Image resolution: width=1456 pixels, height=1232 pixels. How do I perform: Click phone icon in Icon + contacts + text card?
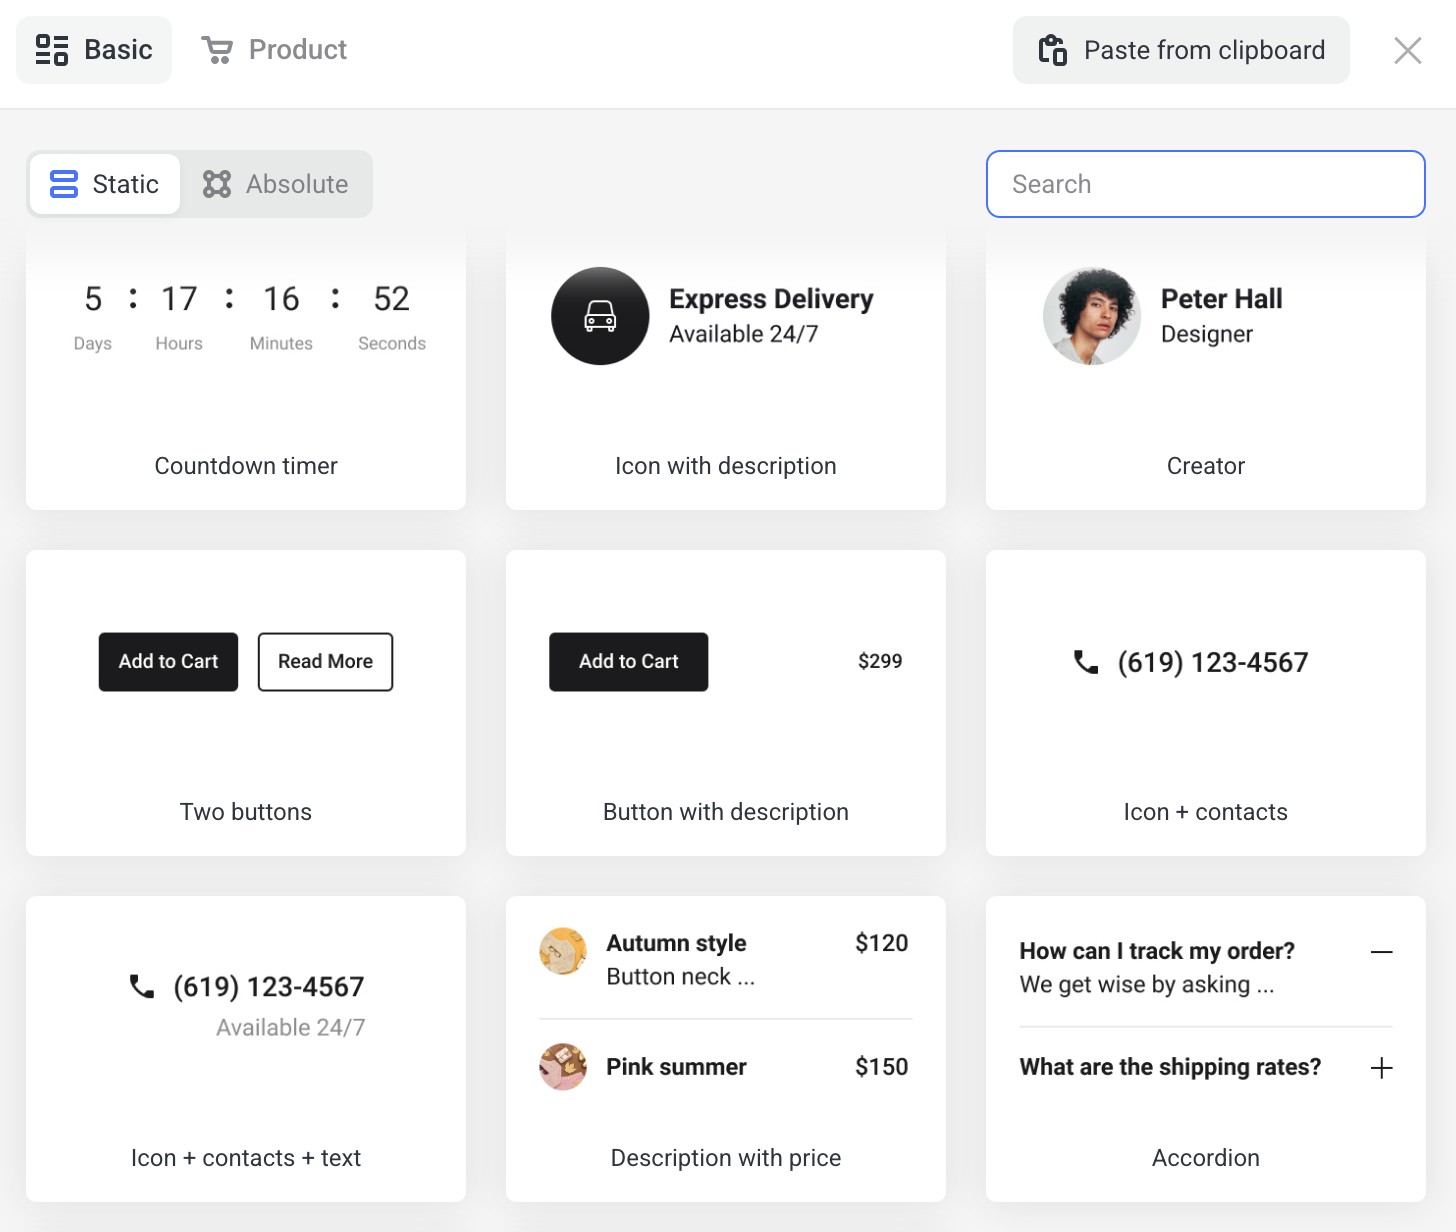point(142,987)
